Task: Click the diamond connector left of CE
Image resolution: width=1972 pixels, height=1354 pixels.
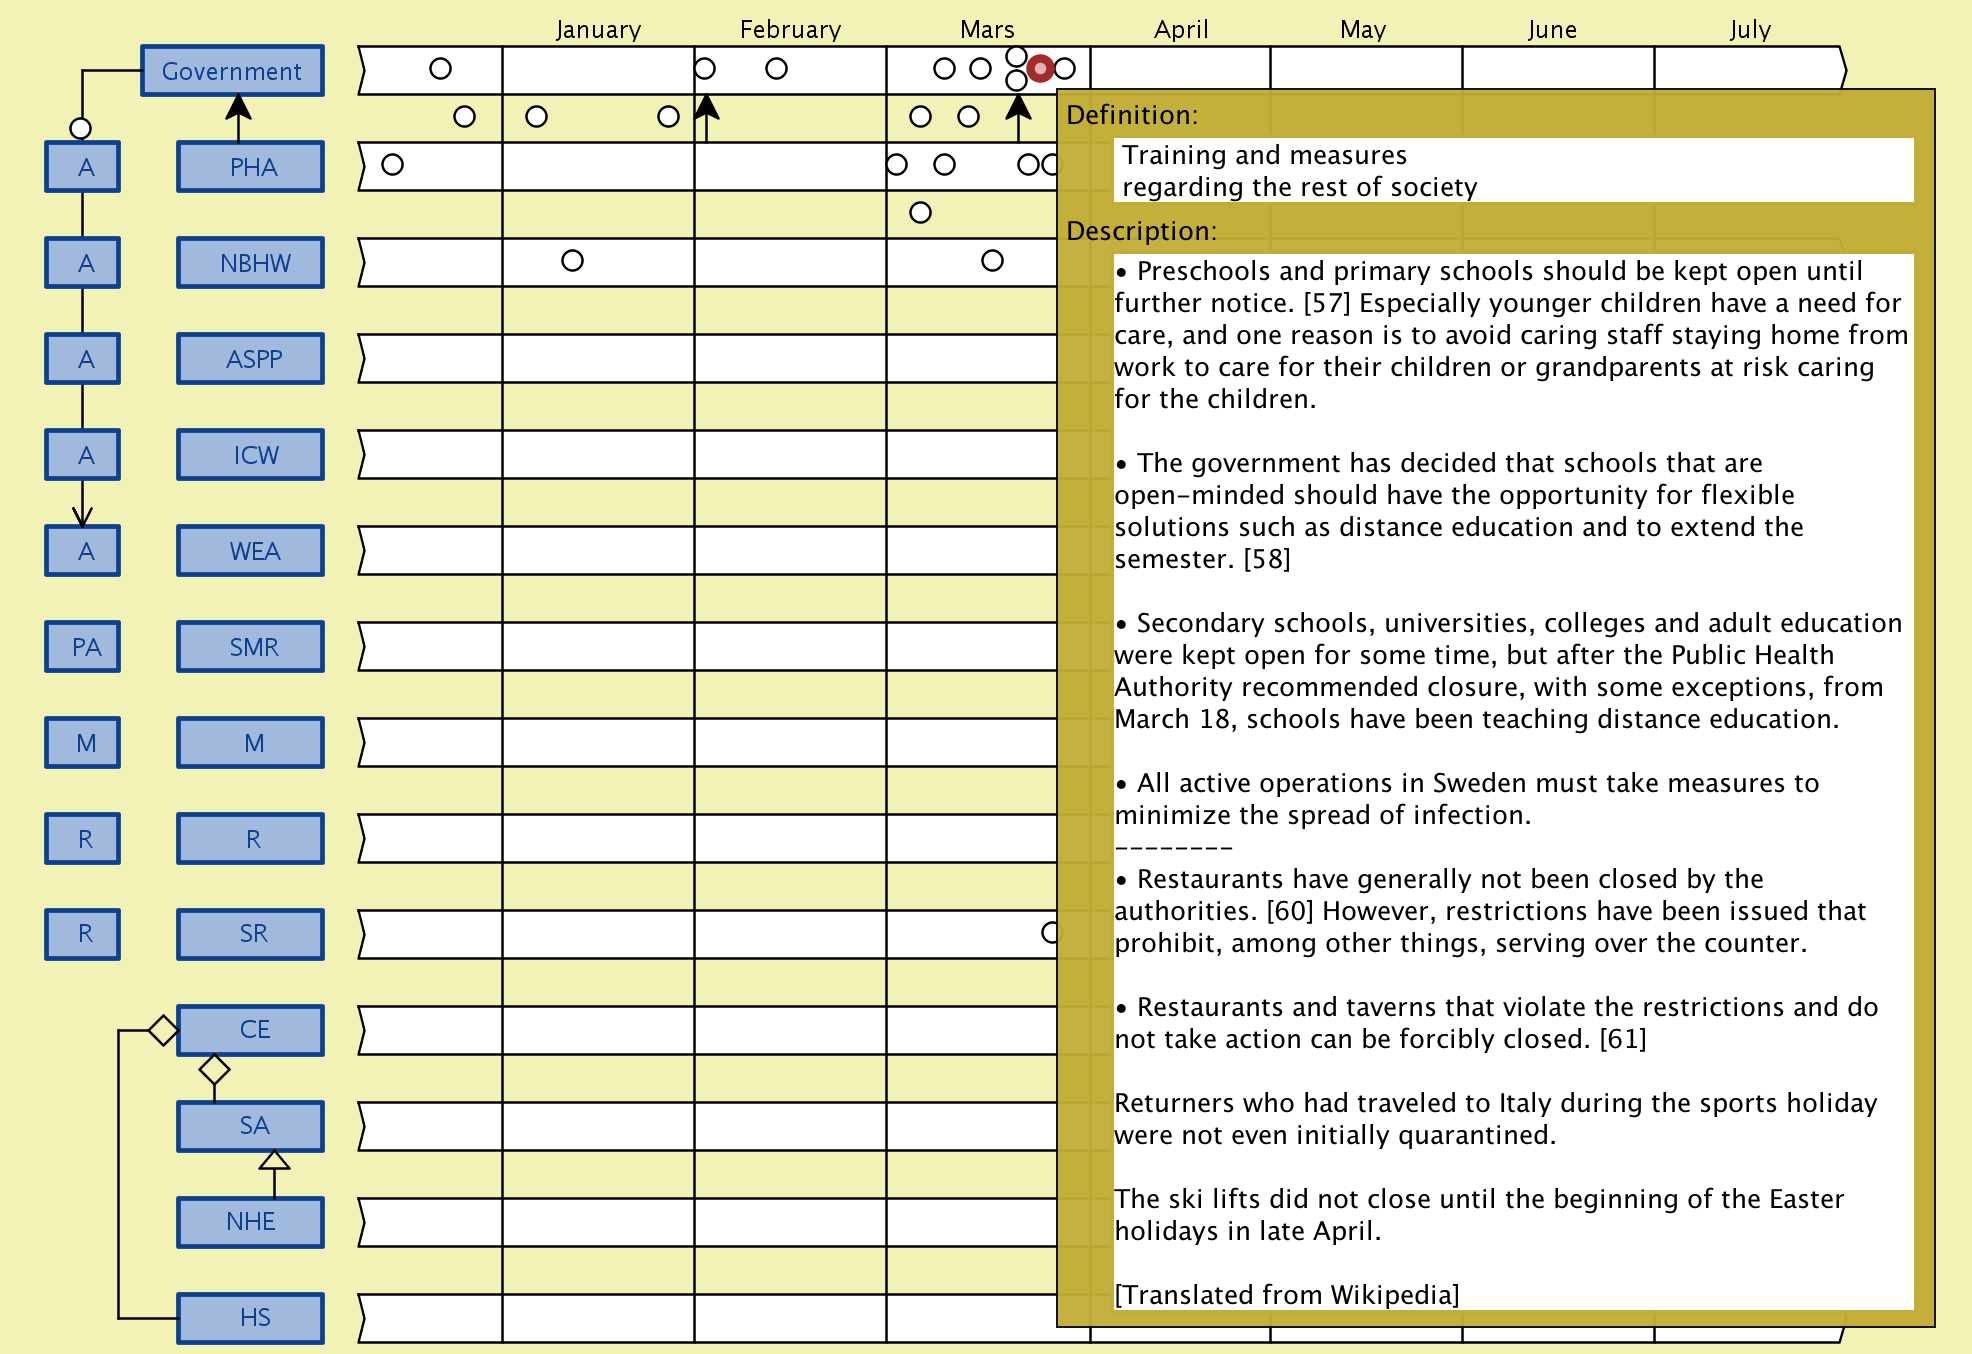Action: pos(163,1030)
